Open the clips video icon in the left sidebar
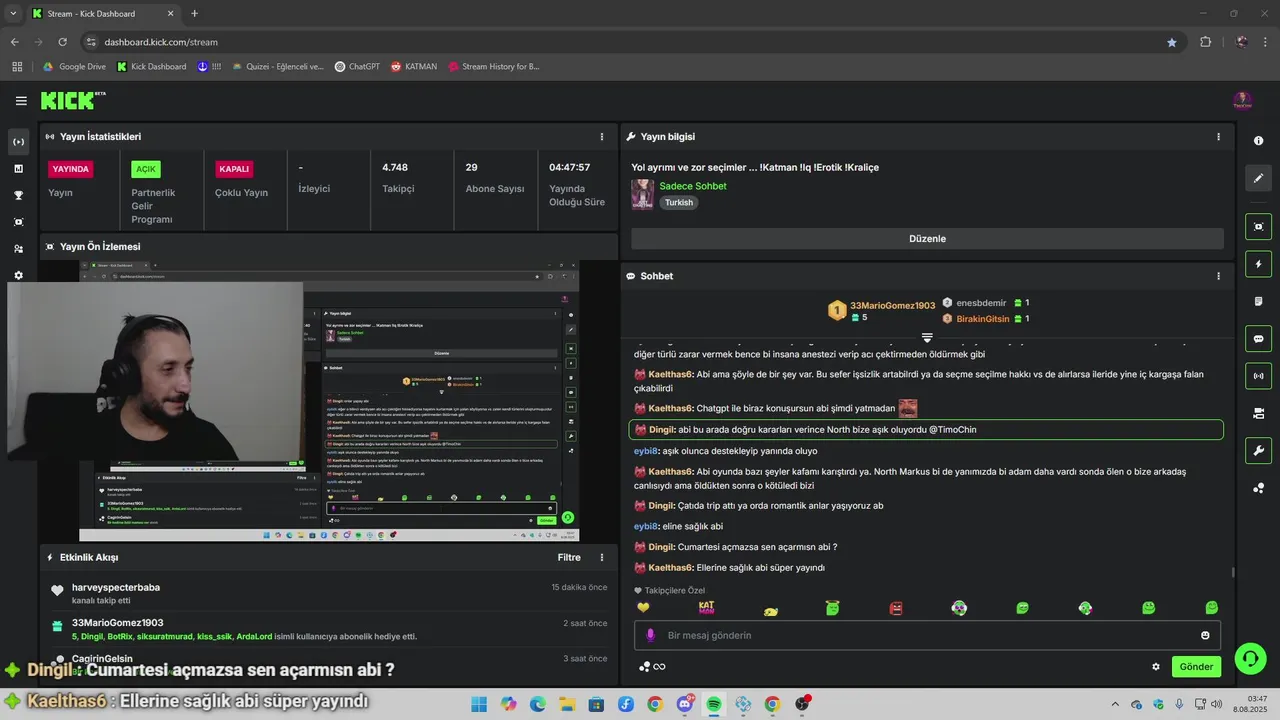Image resolution: width=1280 pixels, height=720 pixels. point(19,222)
